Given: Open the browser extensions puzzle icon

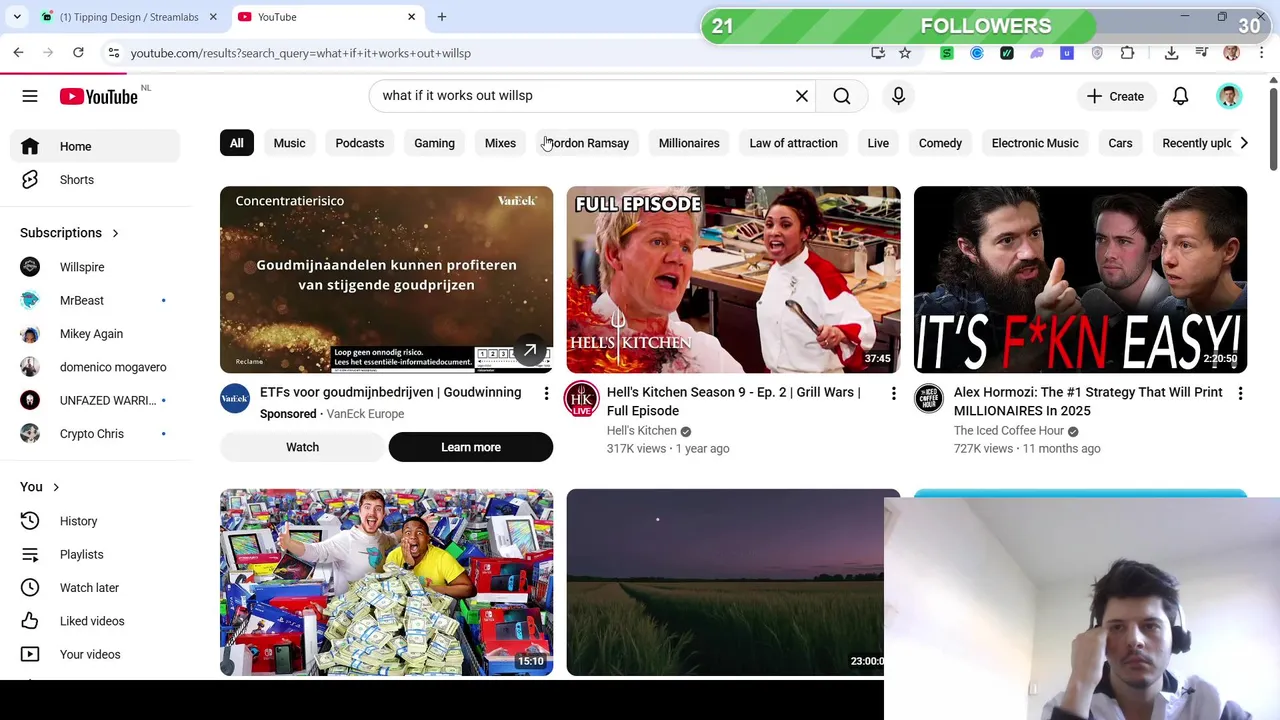Looking at the screenshot, I should click(x=1127, y=53).
